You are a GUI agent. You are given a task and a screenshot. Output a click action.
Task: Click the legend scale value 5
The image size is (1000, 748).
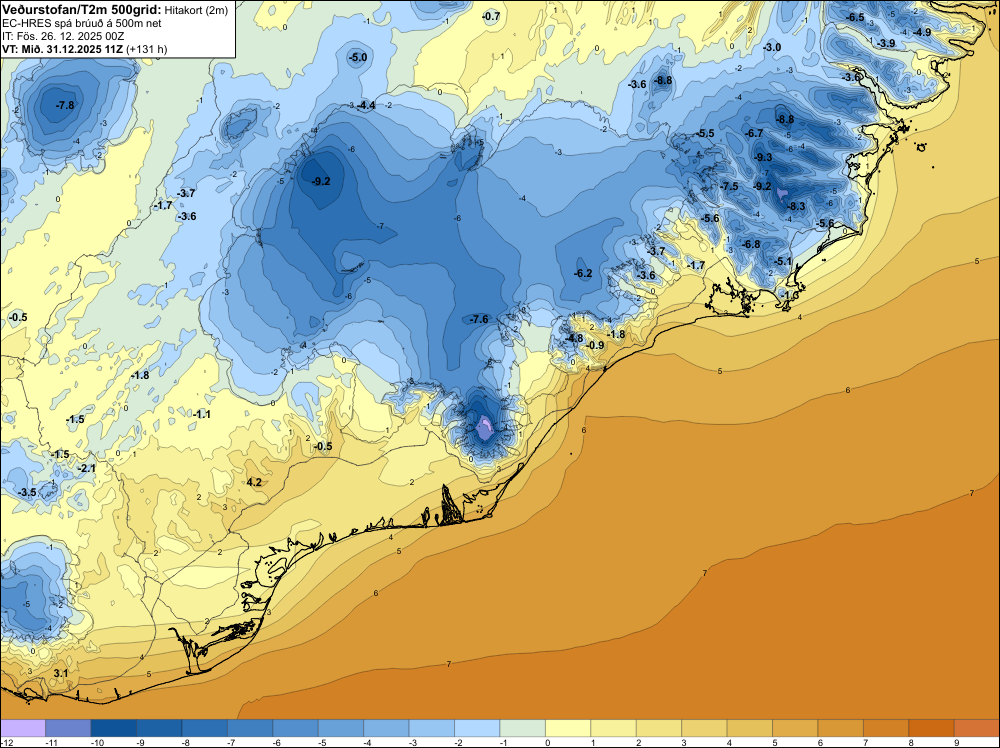(776, 742)
